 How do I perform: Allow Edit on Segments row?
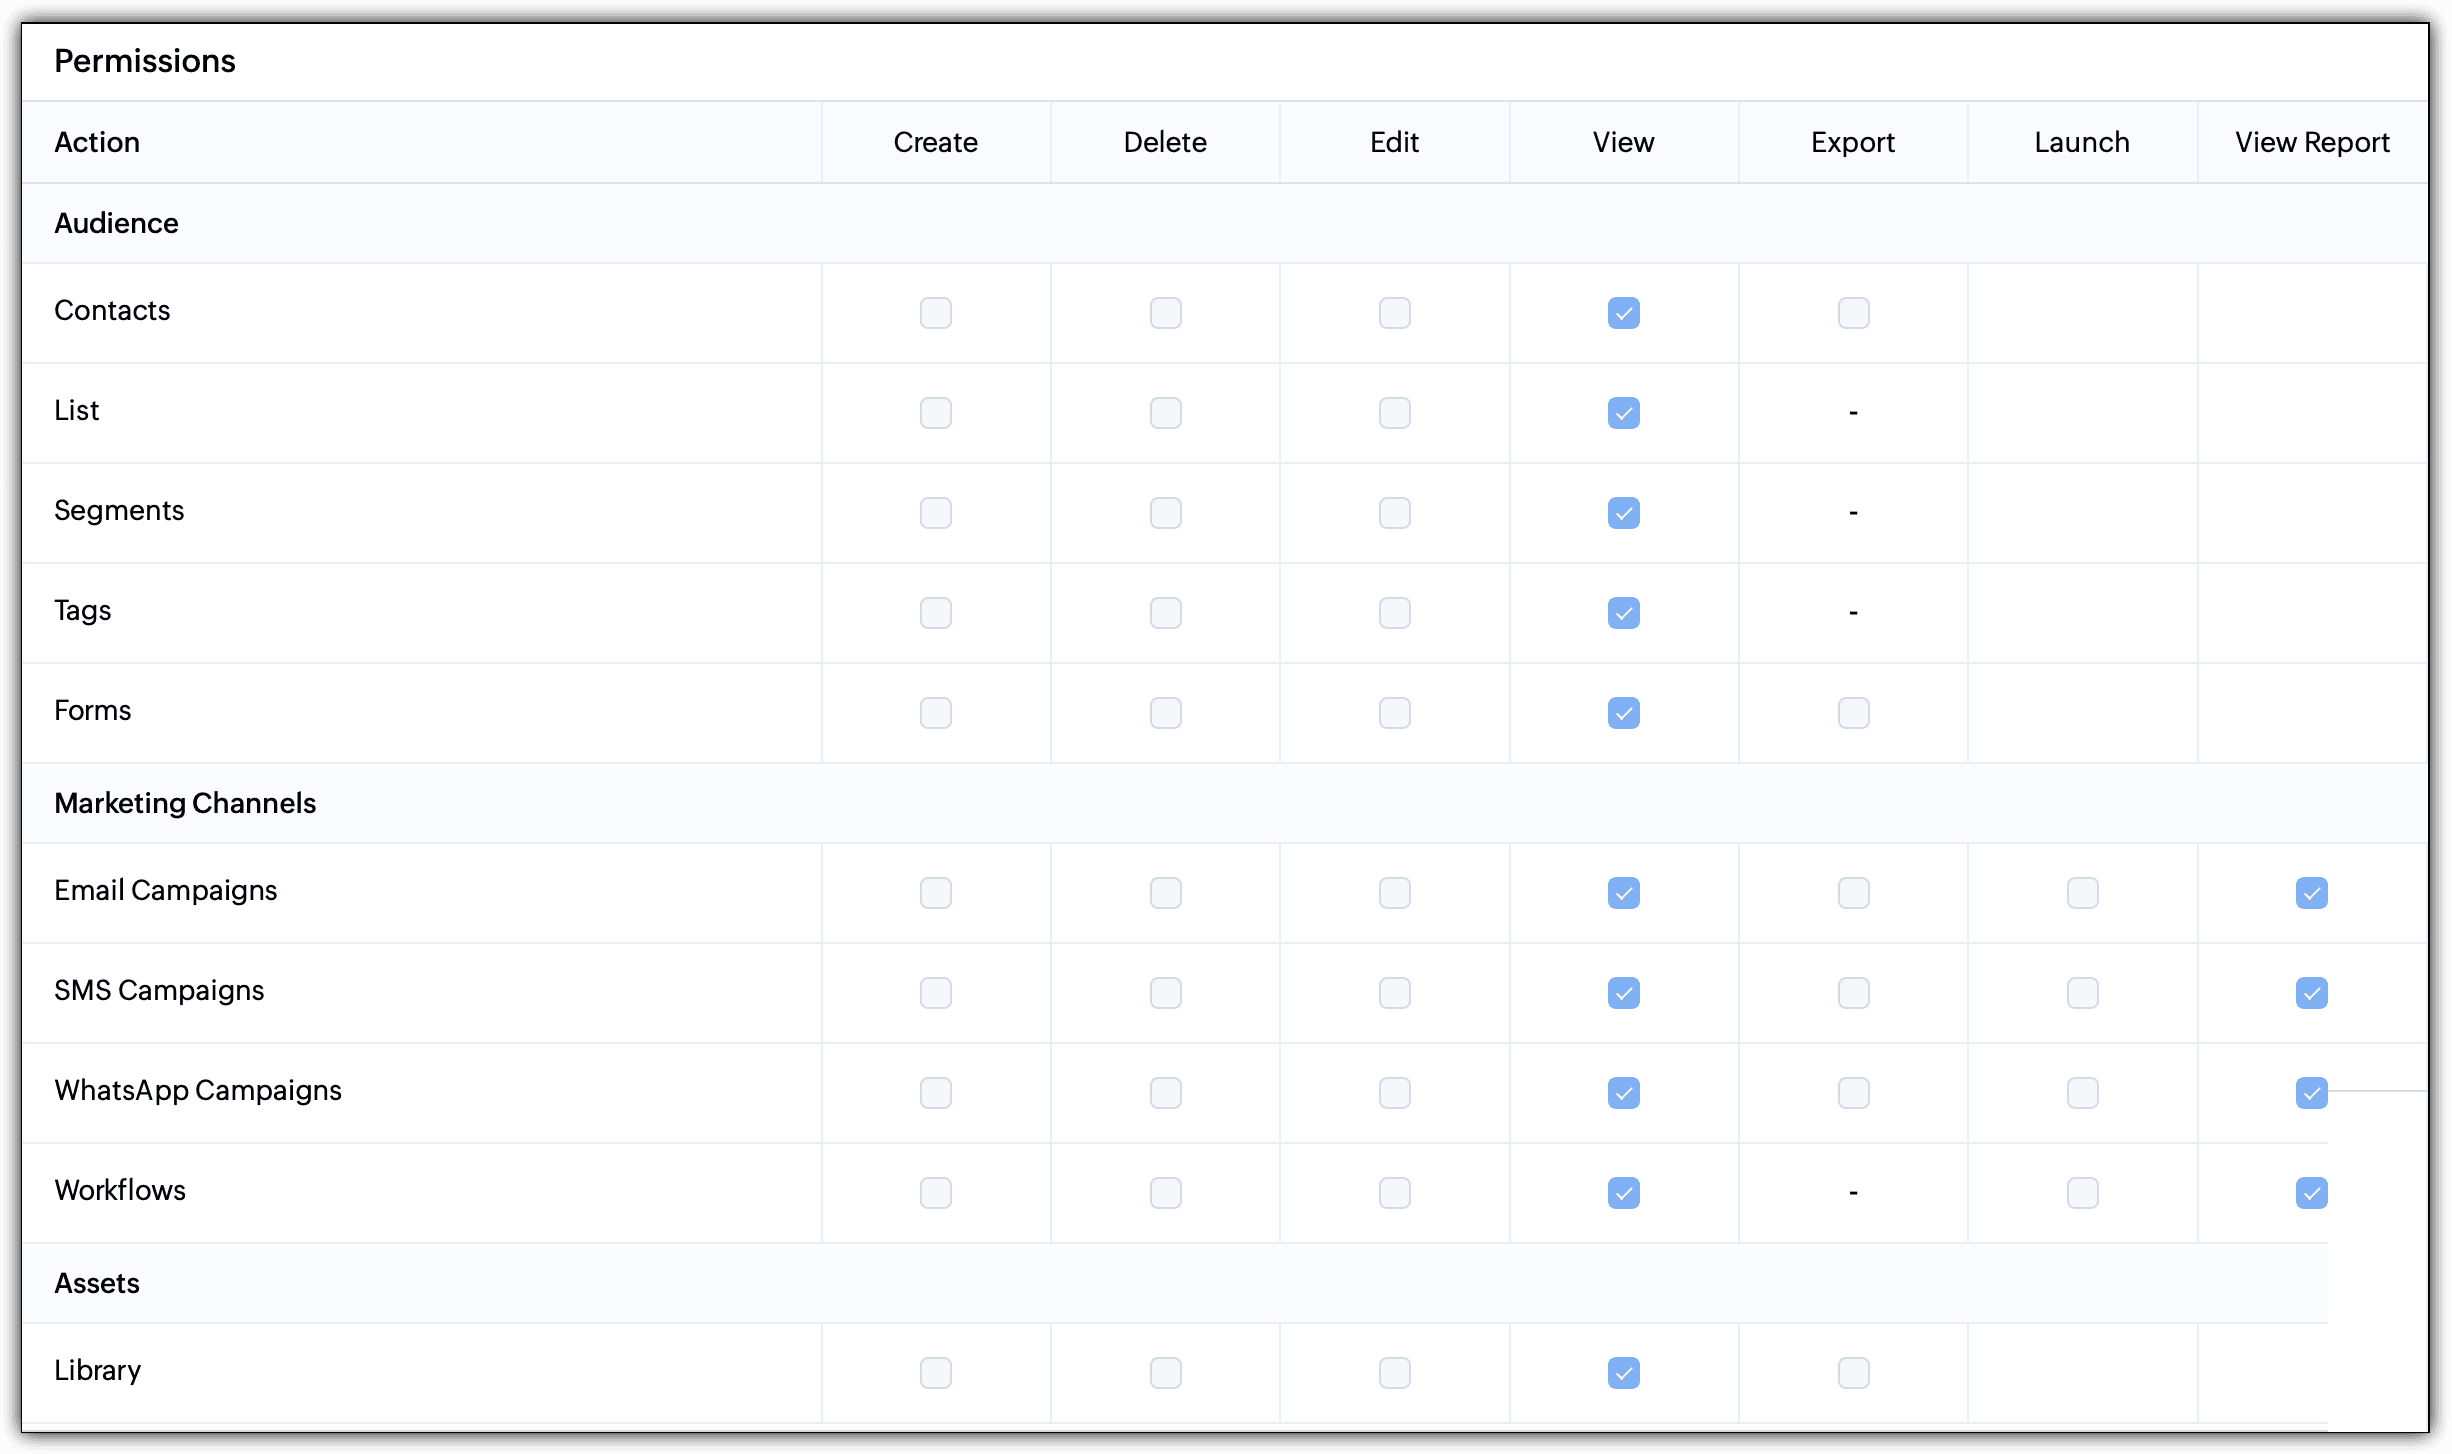tap(1394, 513)
